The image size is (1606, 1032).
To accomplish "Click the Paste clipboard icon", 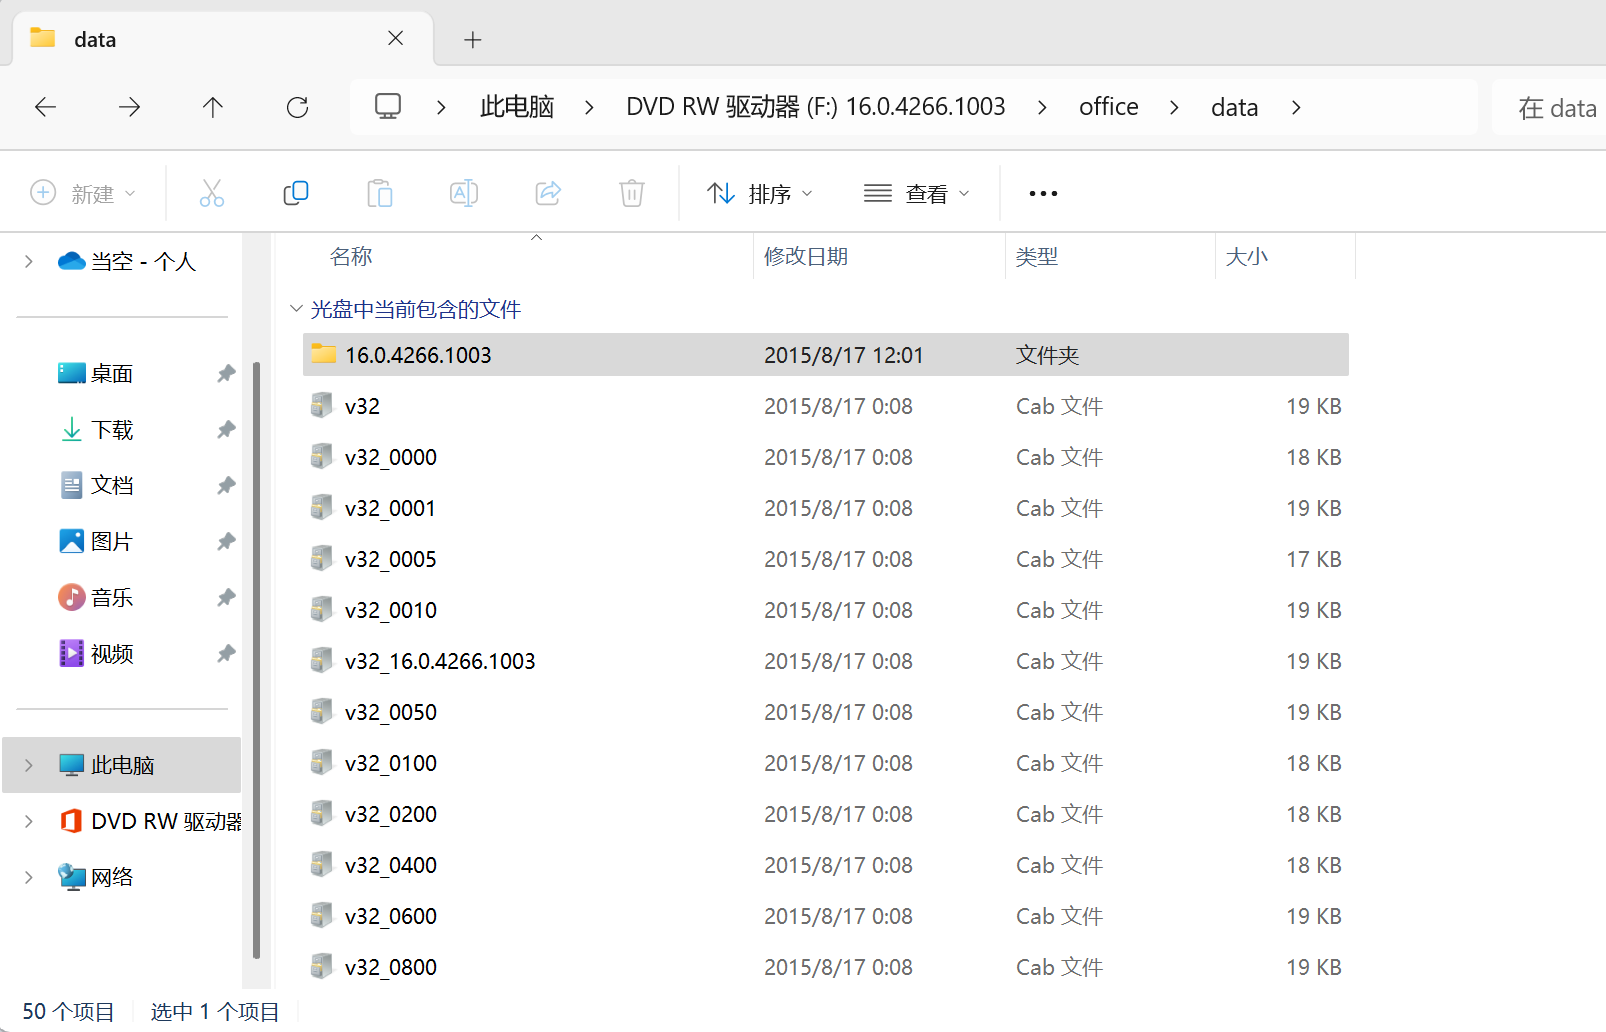I will click(x=380, y=193).
